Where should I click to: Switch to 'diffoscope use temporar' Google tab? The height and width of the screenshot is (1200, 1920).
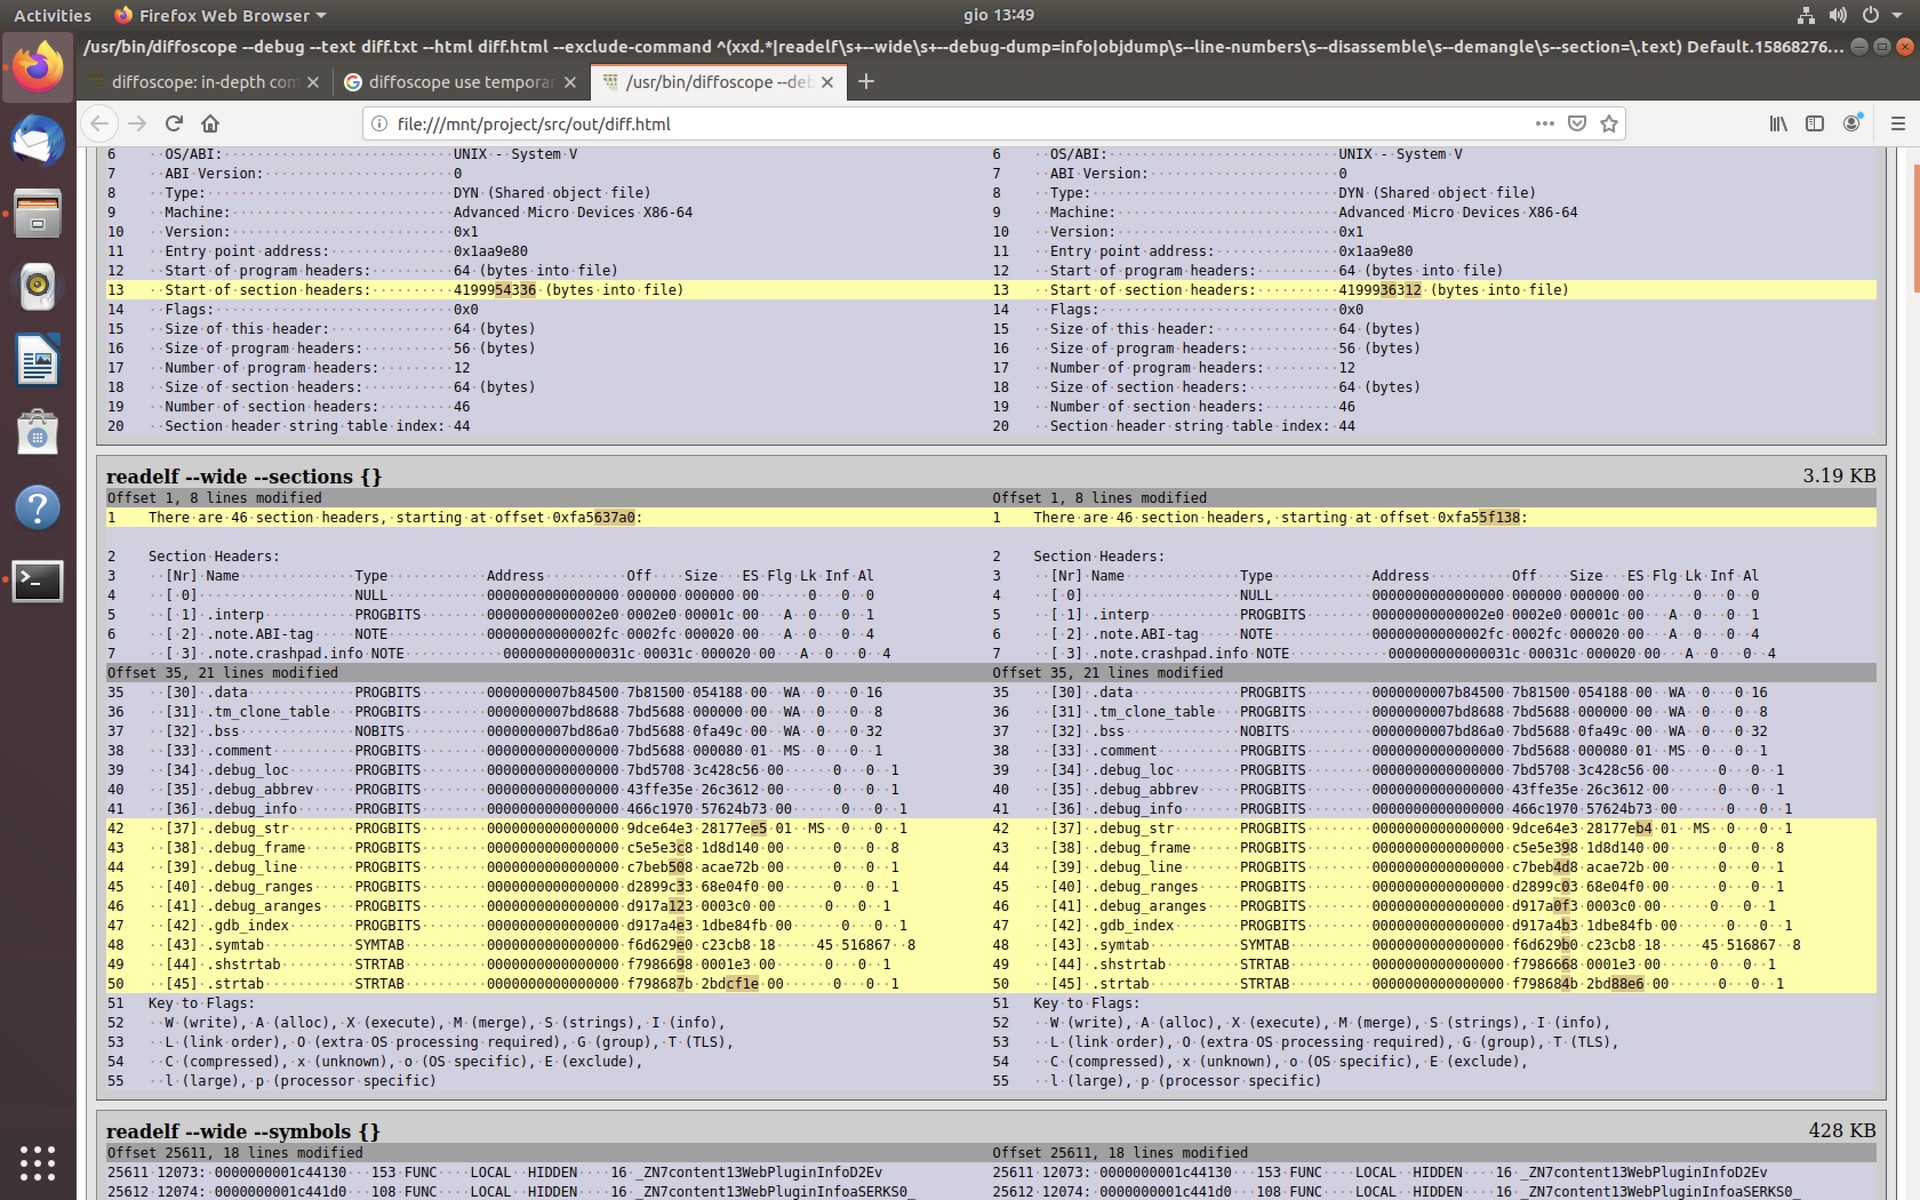461,82
